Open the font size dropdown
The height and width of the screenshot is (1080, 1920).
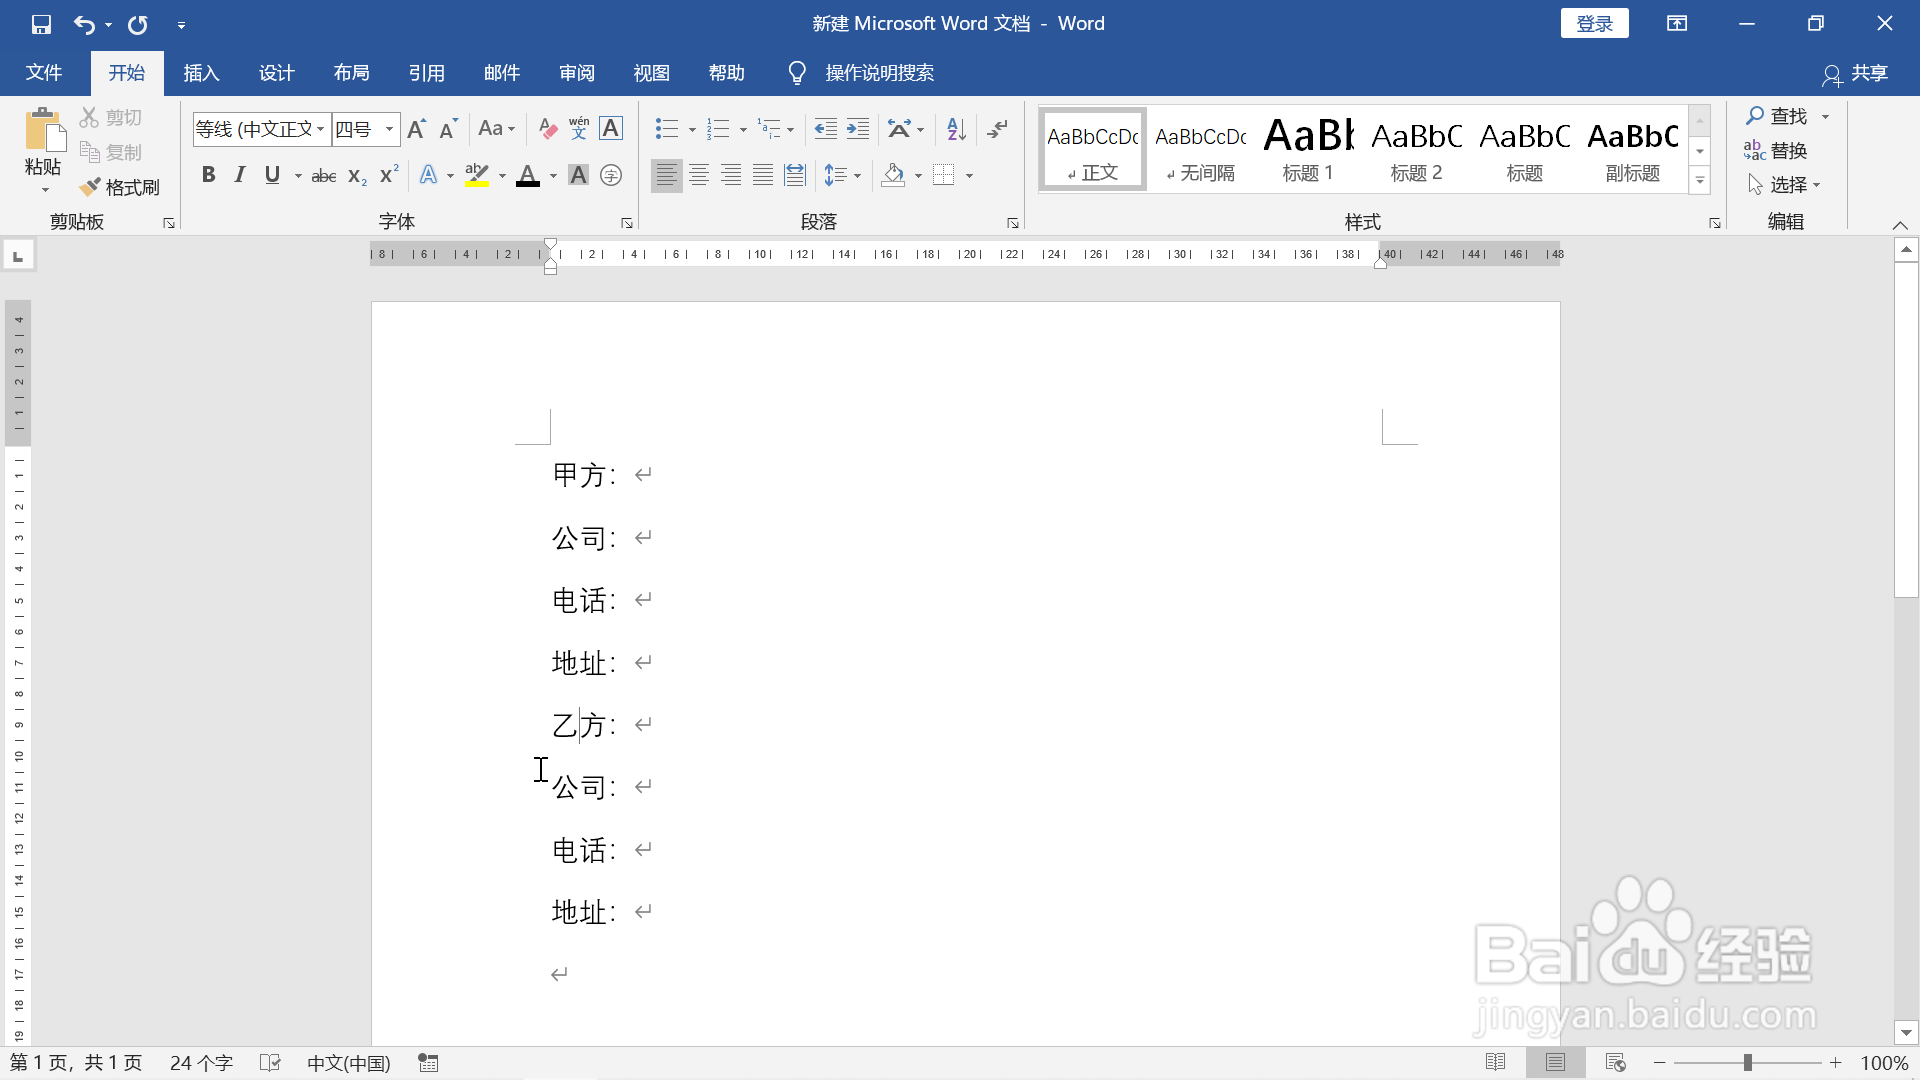389,129
